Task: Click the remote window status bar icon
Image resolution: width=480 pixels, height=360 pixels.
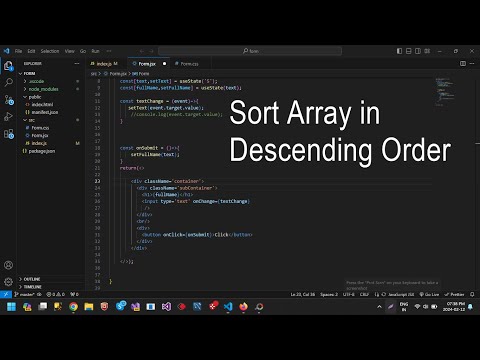Action: point(6,294)
